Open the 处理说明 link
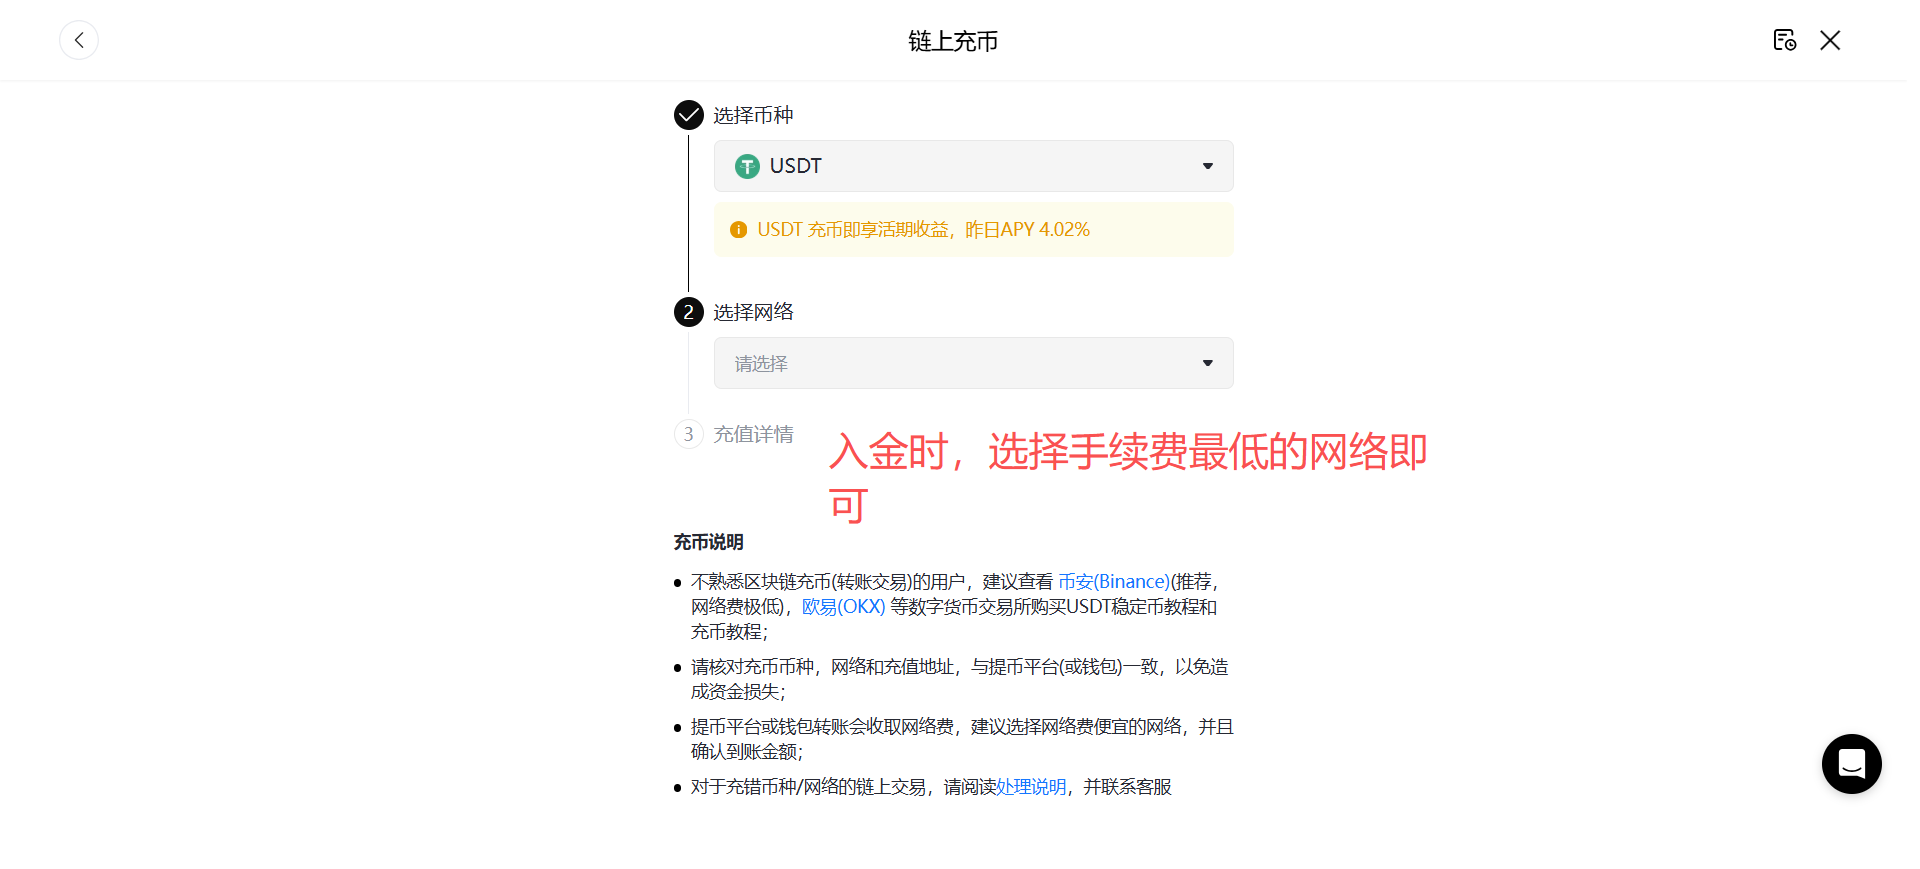This screenshot has width=1920, height=869. [x=1031, y=787]
